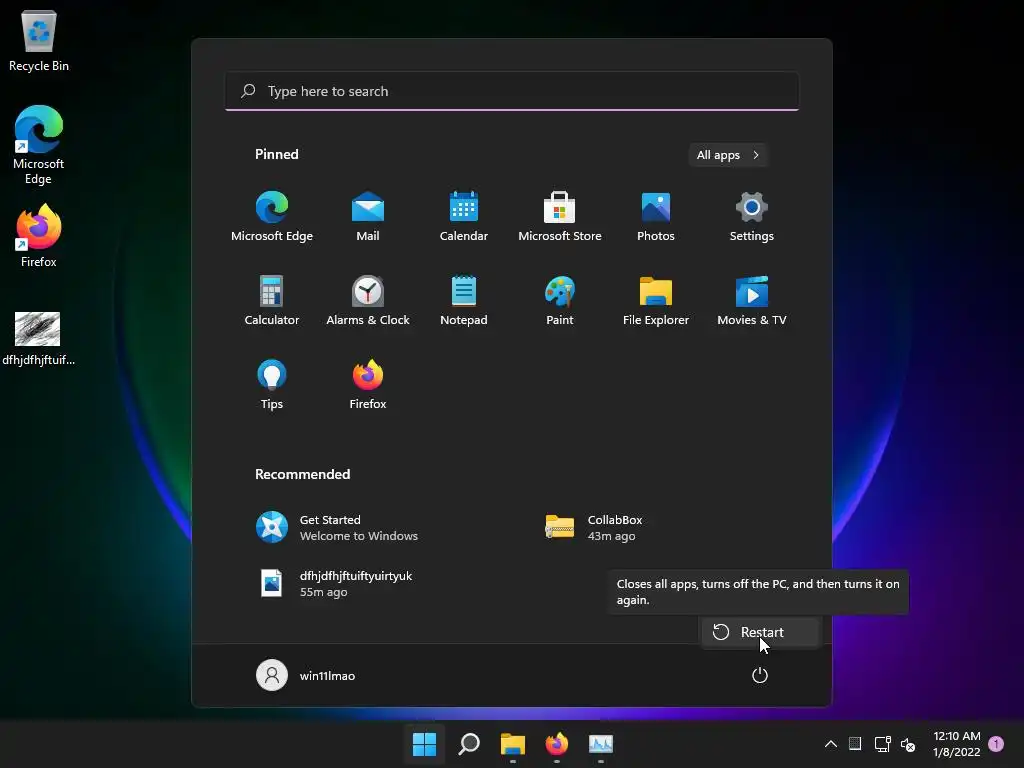Click the Type here to search box
The image size is (1024, 768).
512,91
